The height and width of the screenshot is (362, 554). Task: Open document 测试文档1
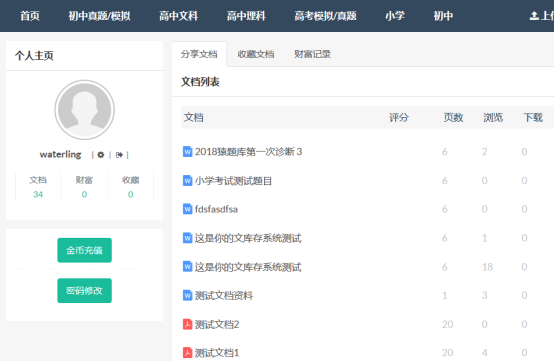[x=217, y=352]
